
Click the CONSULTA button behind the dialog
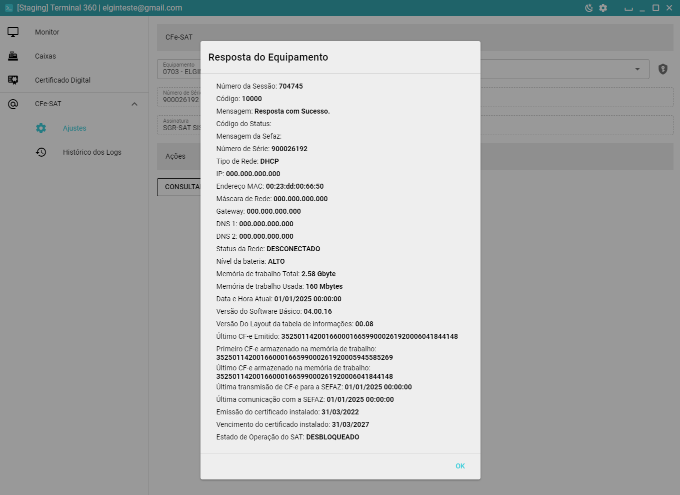point(179,187)
